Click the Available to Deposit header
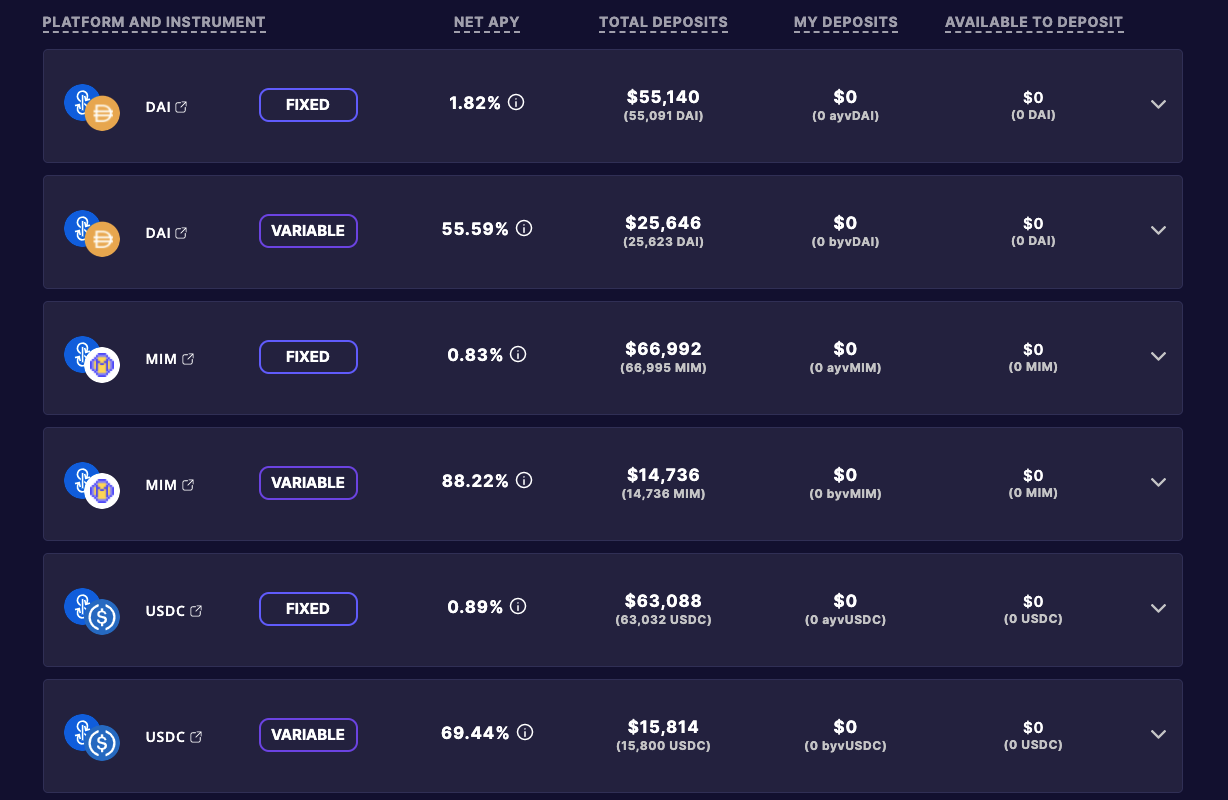The width and height of the screenshot is (1228, 800). [x=1034, y=22]
